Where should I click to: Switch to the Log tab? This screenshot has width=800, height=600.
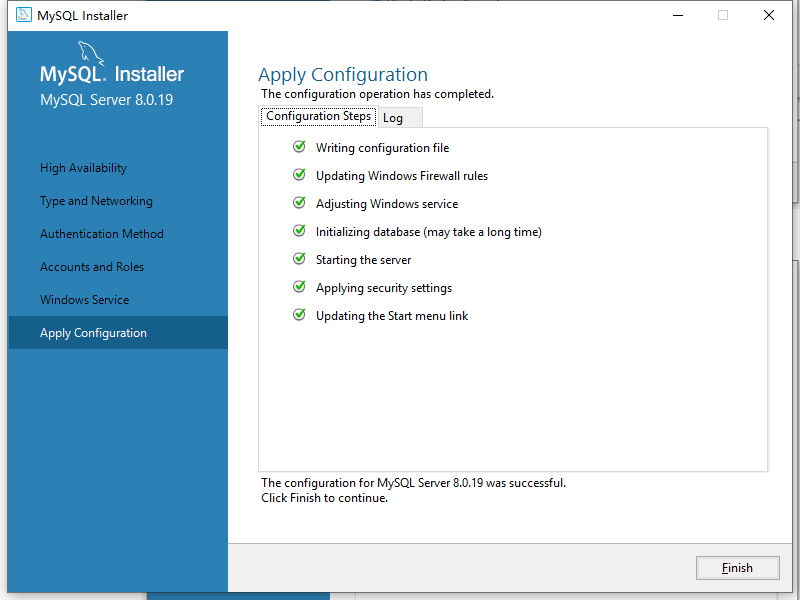[x=400, y=118]
